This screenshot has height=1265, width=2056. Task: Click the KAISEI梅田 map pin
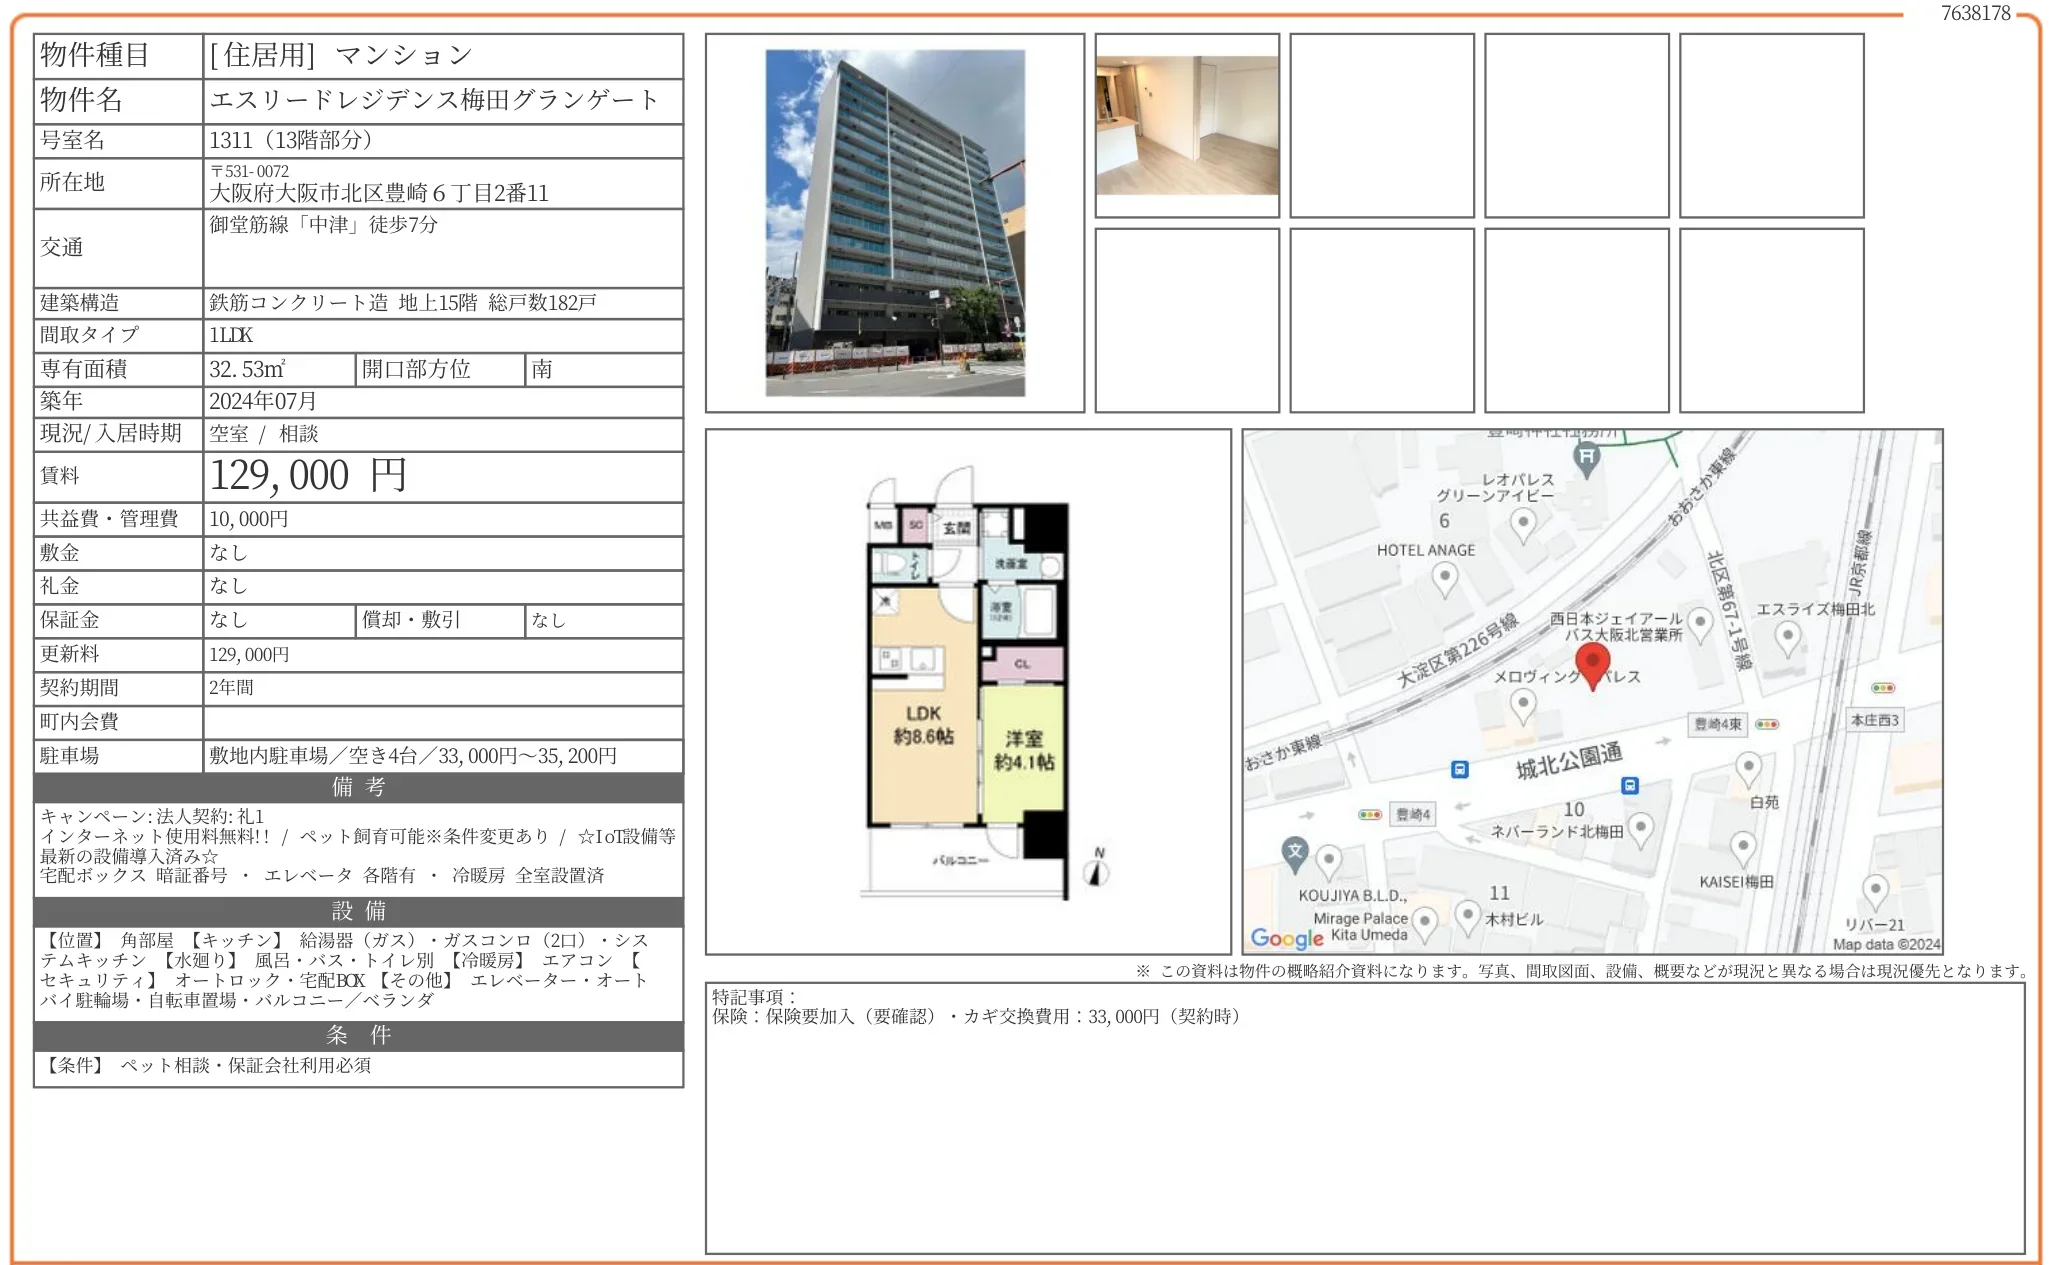[x=1743, y=848]
